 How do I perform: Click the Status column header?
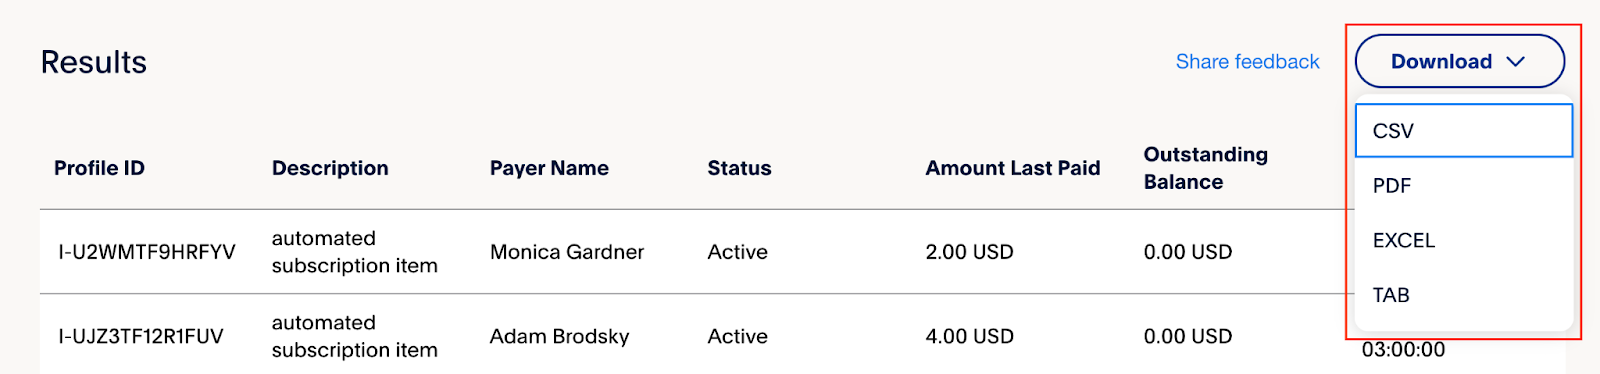pos(739,168)
